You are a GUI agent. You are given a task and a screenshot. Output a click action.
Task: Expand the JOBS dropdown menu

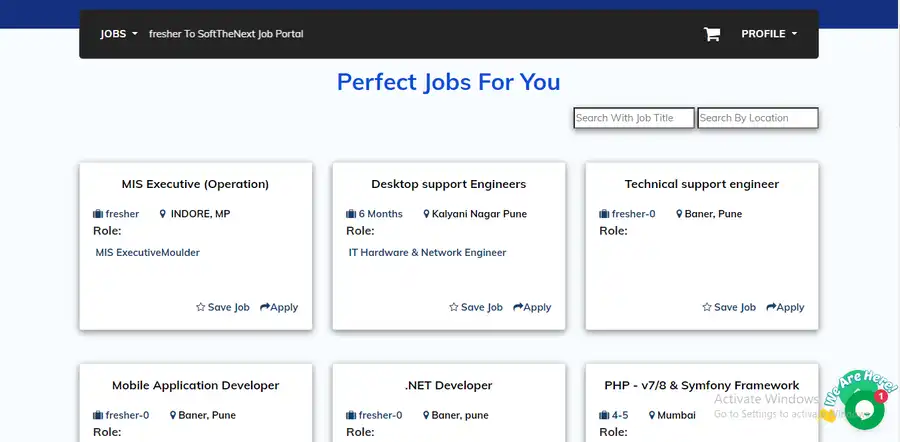pos(119,34)
